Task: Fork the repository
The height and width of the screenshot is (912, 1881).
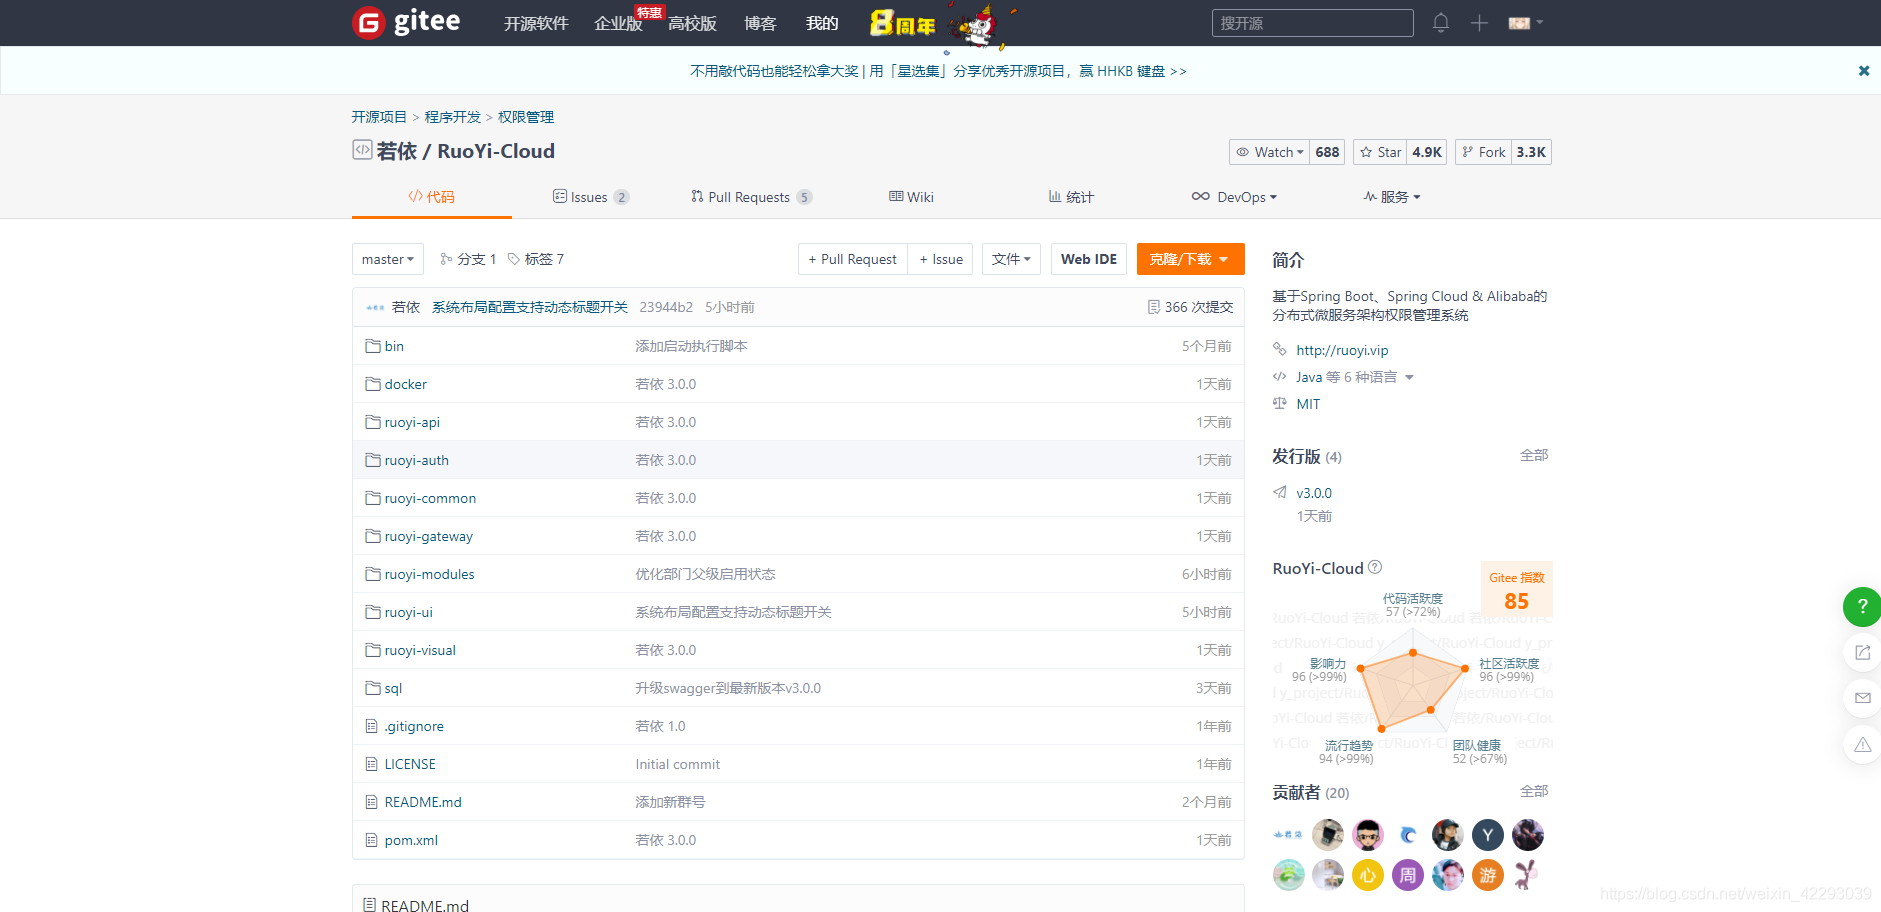Action: [x=1483, y=152]
